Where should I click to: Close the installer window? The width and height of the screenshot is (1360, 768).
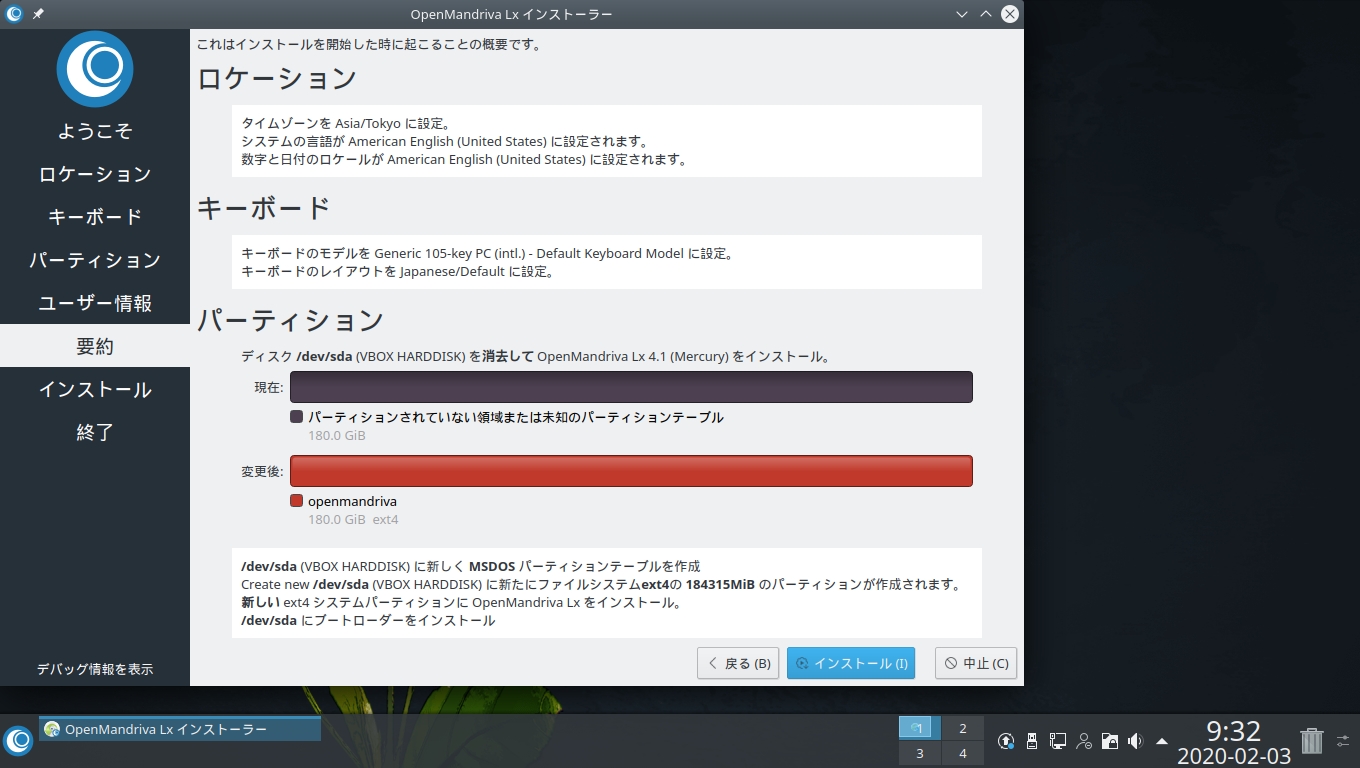coord(1010,14)
